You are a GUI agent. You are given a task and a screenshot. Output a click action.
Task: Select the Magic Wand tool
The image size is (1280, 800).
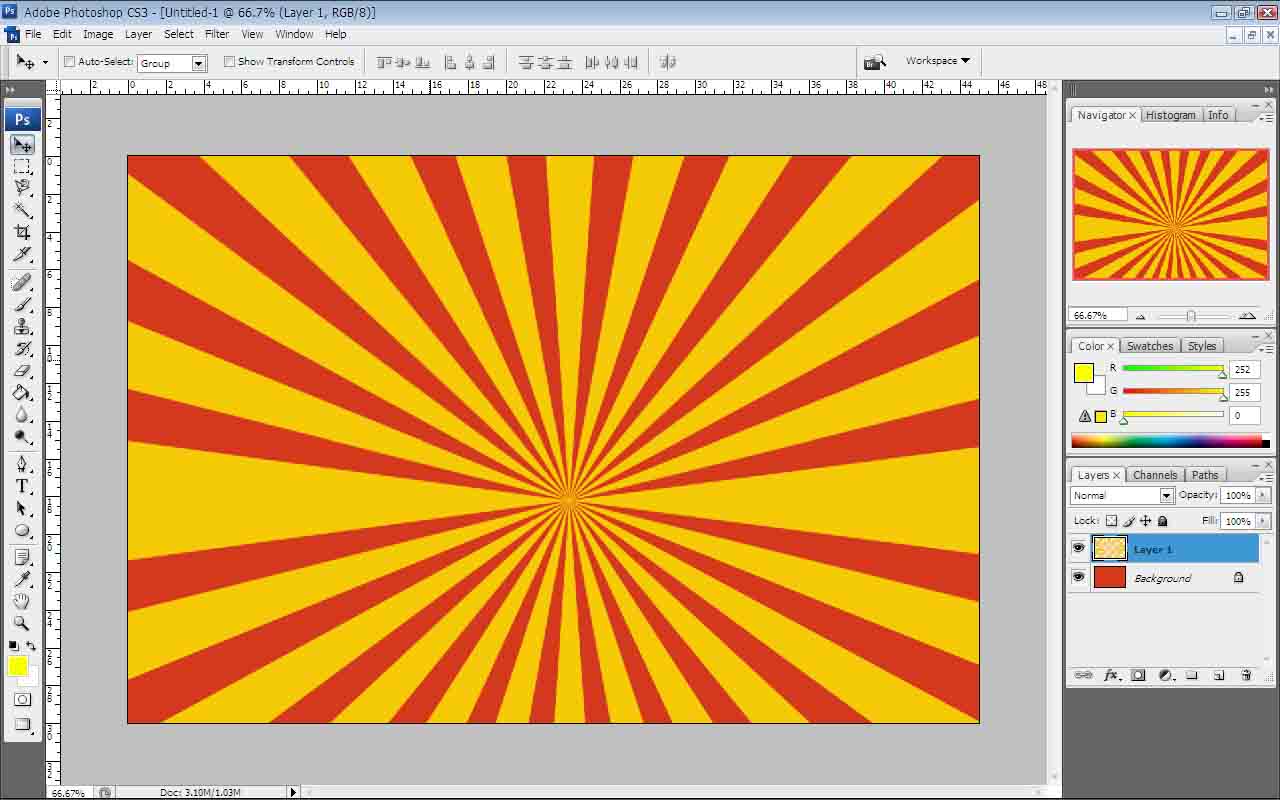click(x=22, y=210)
